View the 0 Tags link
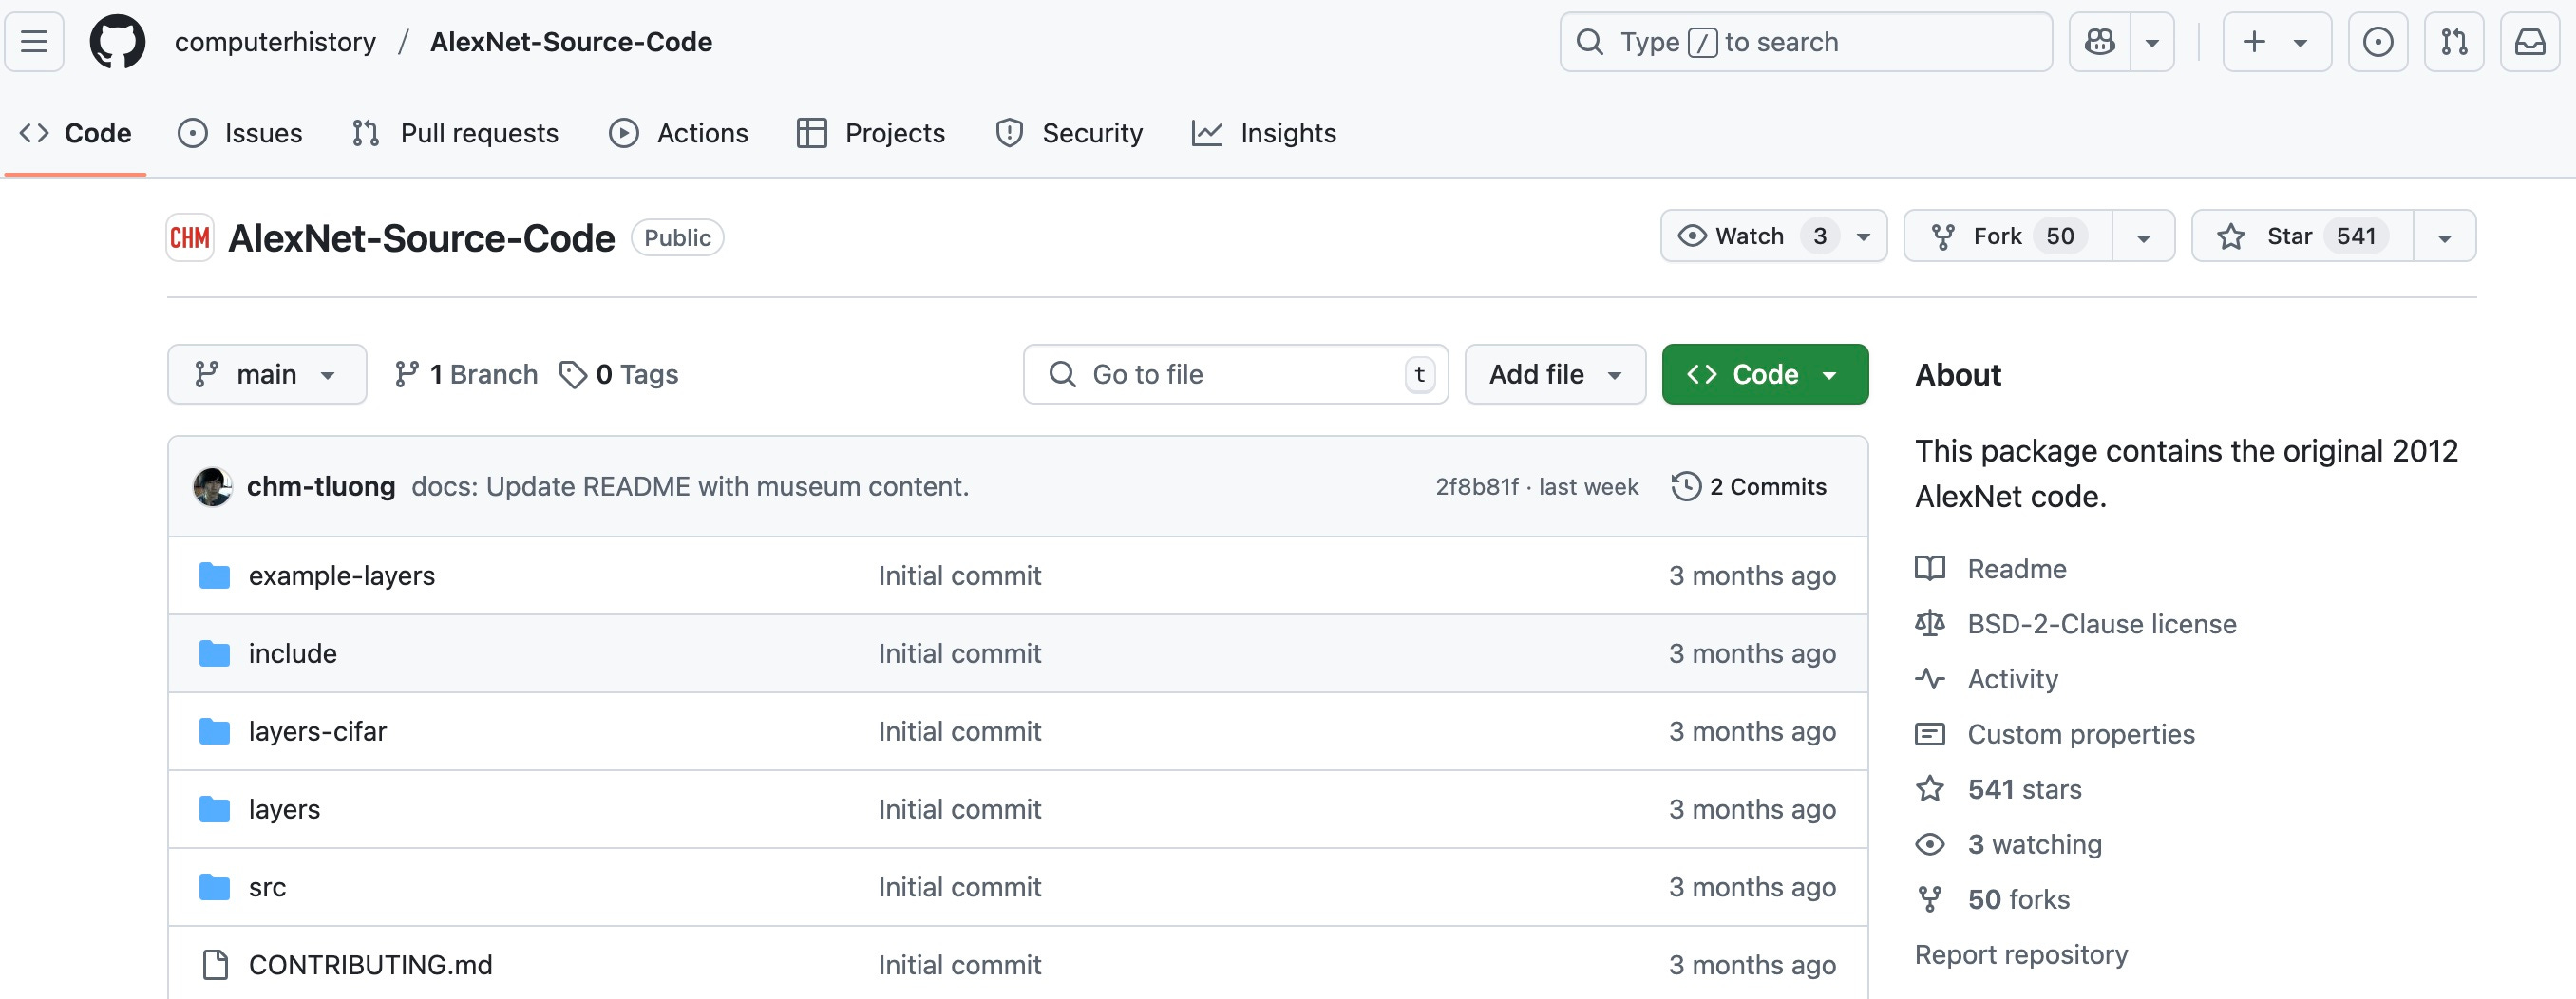 619,374
